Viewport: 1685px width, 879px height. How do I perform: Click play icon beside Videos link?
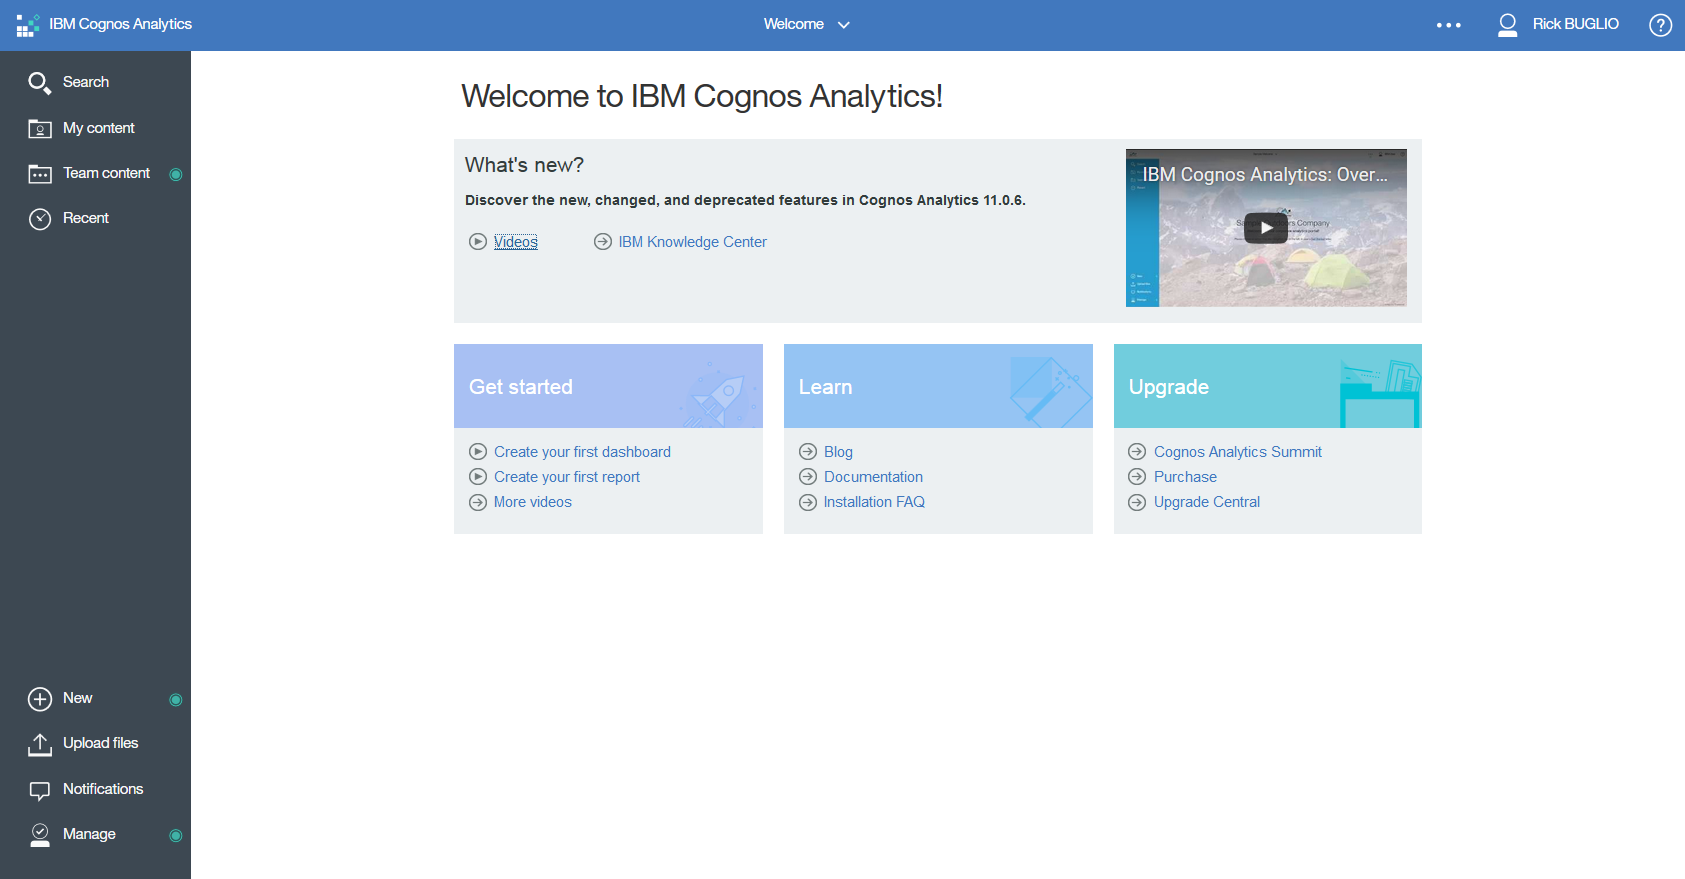[x=478, y=242]
